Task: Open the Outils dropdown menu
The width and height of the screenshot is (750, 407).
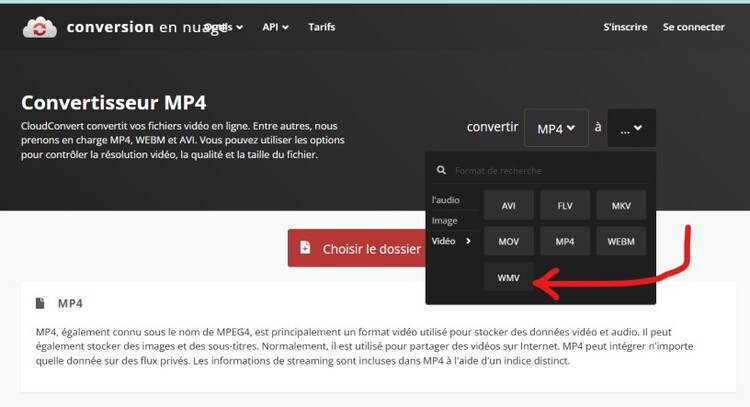Action: [224, 27]
